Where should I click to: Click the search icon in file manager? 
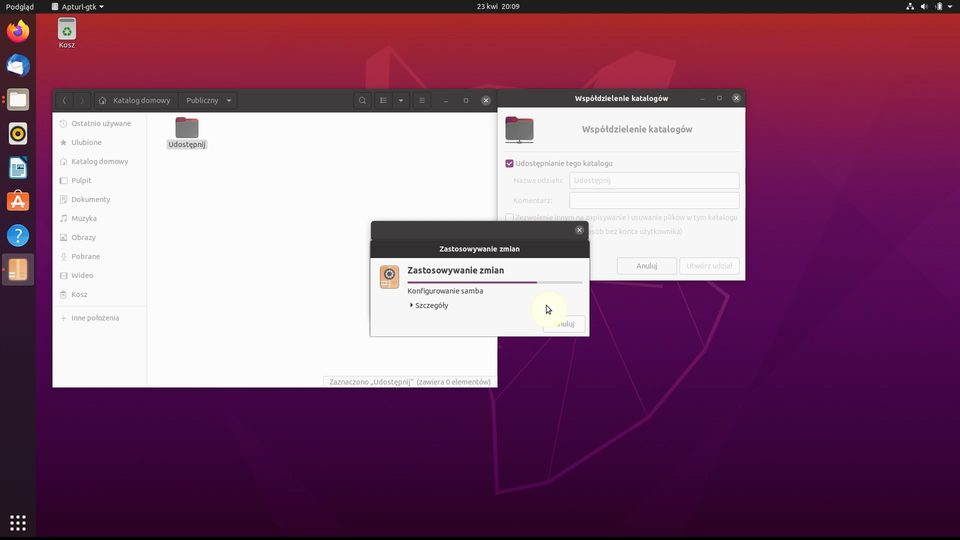pos(362,100)
